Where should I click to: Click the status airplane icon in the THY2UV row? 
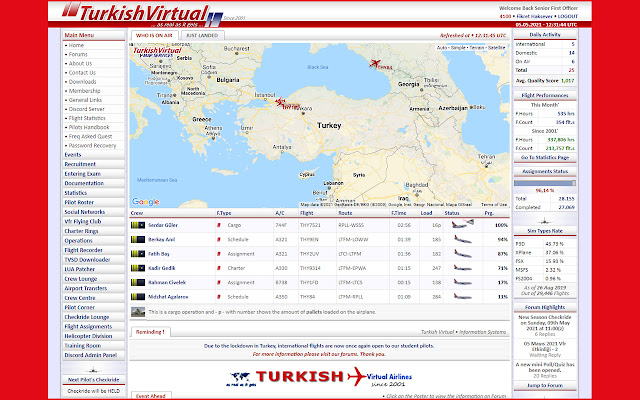[x=463, y=254]
